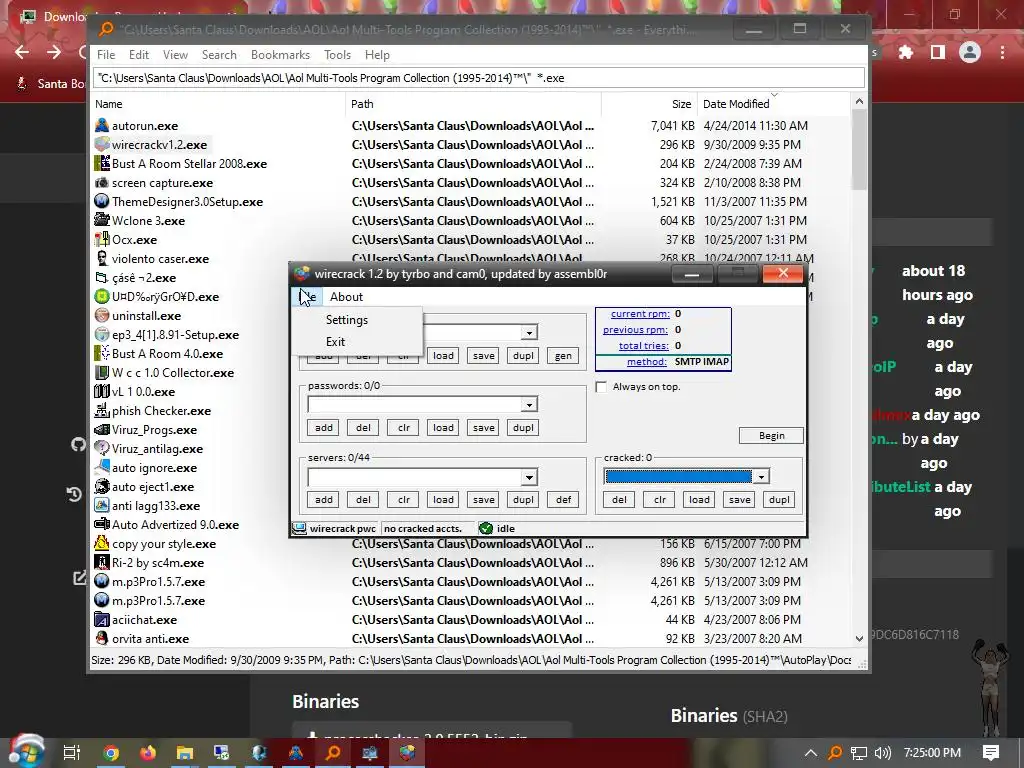Screen dimensions: 1024x768
Task: Open the Tools menu in Everything
Action: coord(338,55)
